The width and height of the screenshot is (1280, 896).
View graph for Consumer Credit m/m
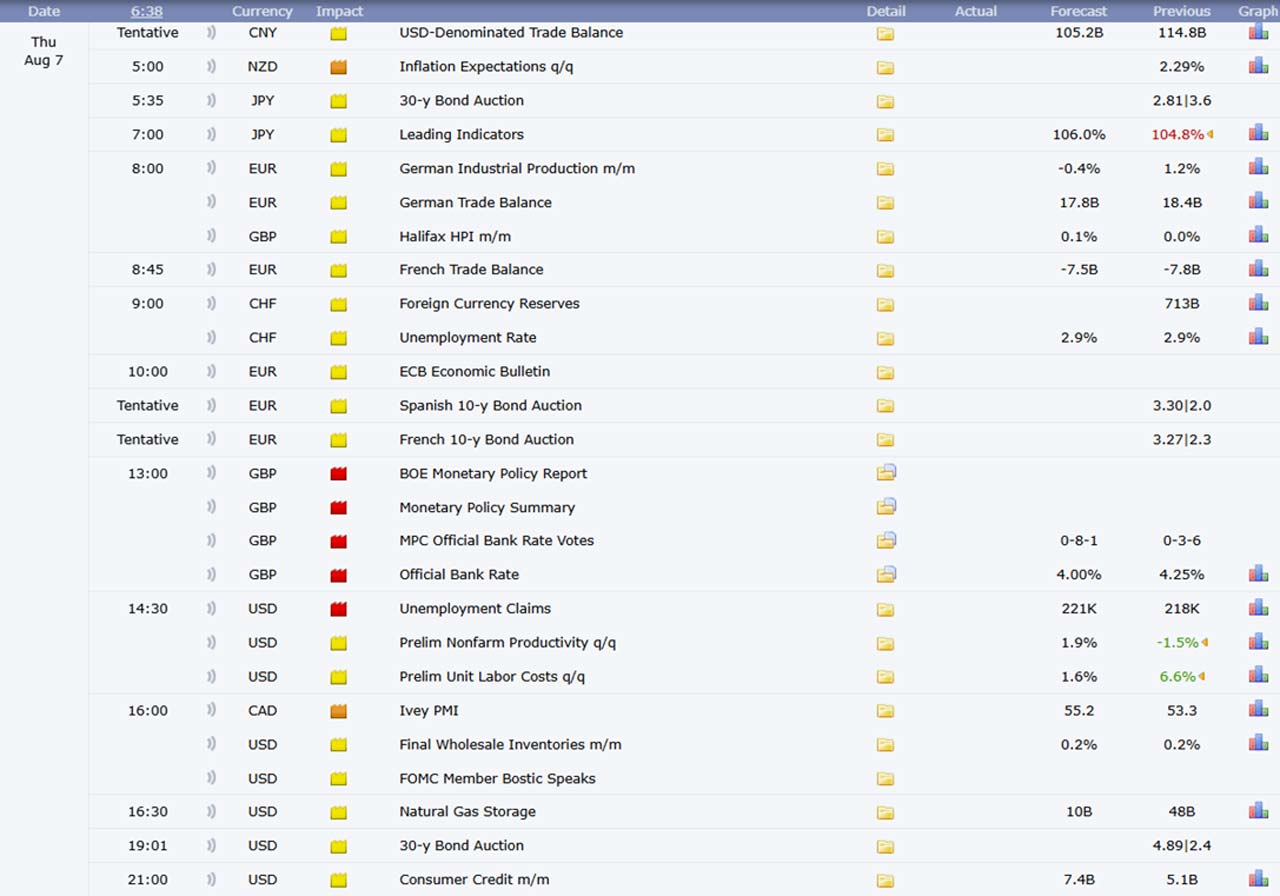pyautogui.click(x=1258, y=878)
